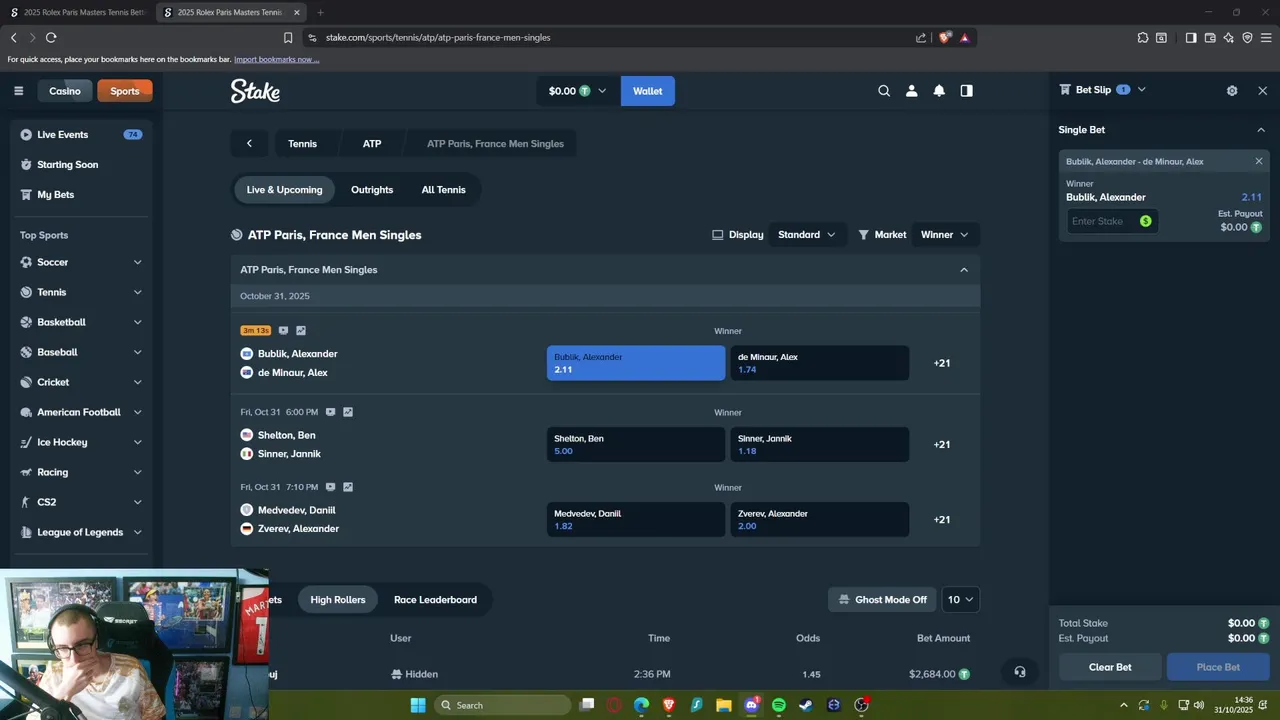Switch to Casino mode

click(x=65, y=91)
